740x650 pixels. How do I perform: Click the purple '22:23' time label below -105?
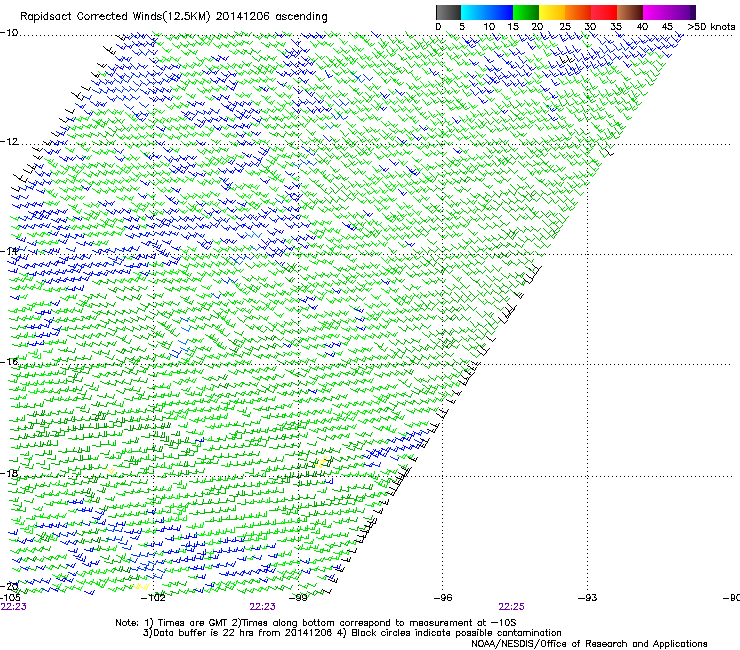(x=14, y=607)
